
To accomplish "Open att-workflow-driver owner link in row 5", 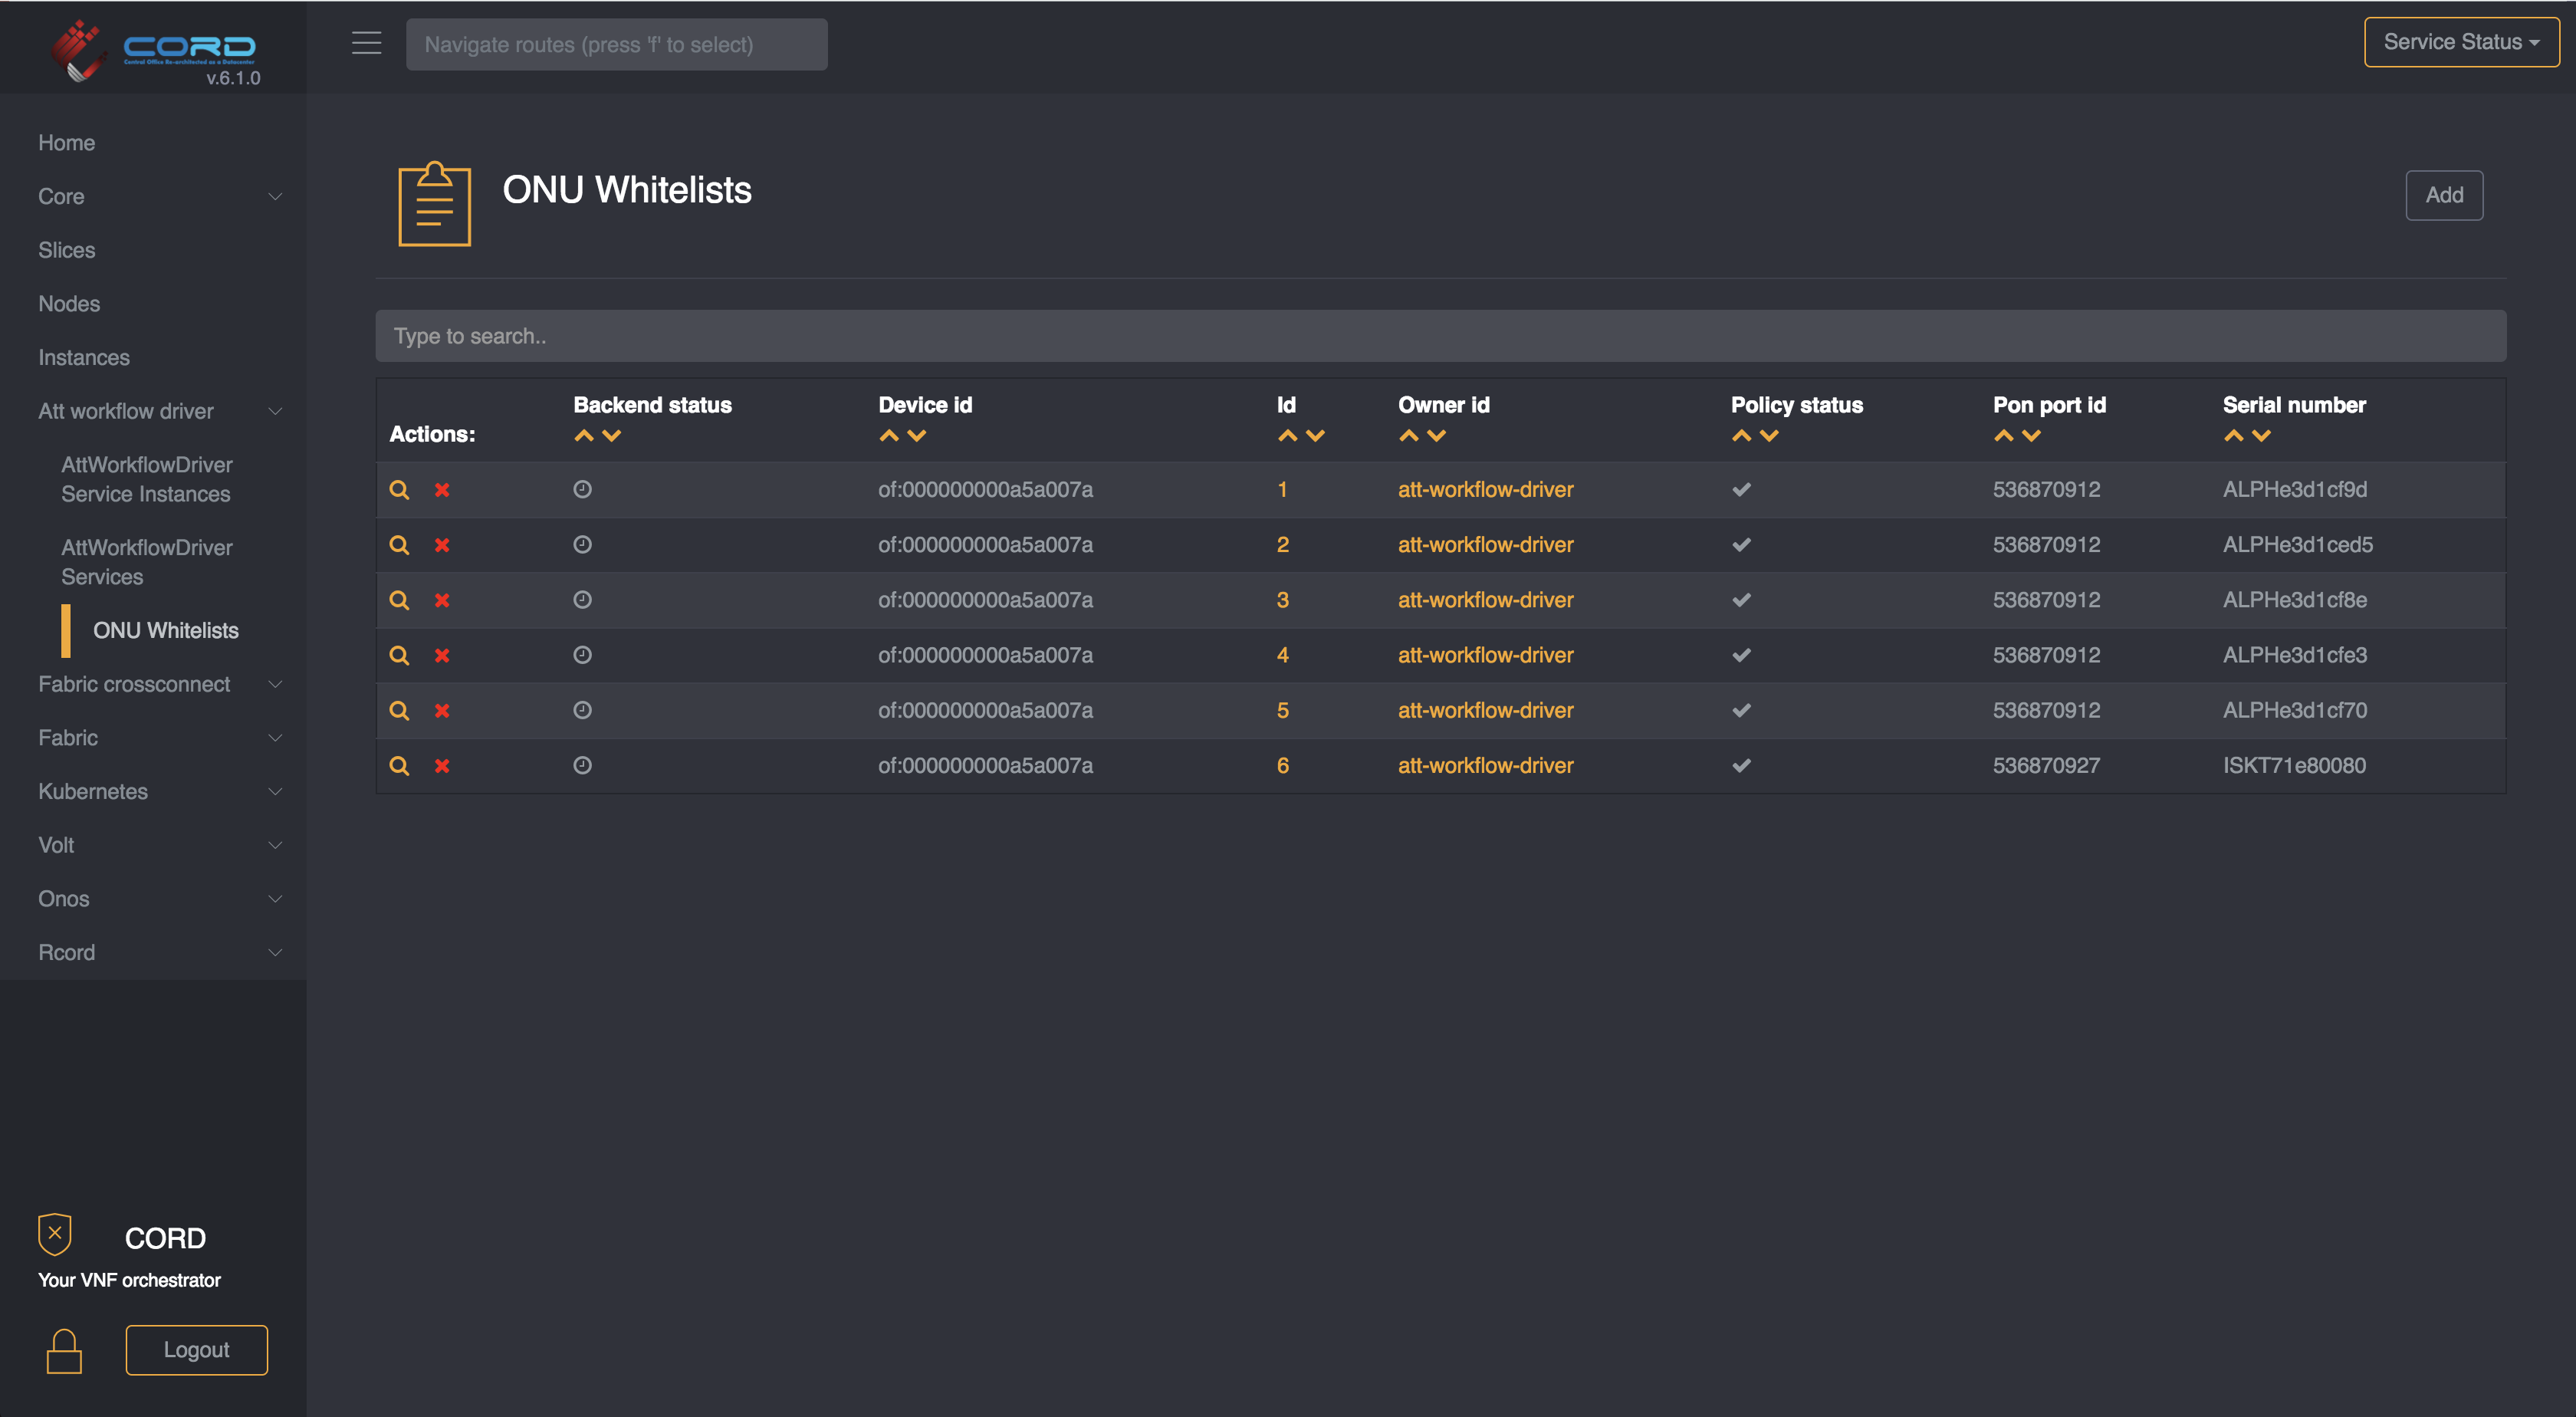I will coord(1485,710).
